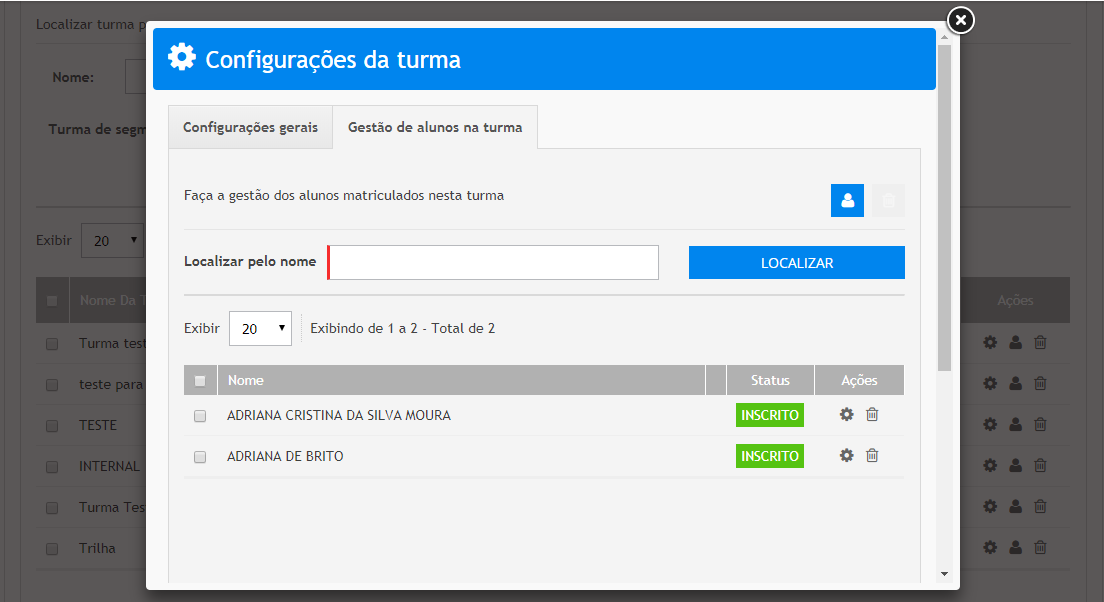Image resolution: width=1104 pixels, height=602 pixels.
Task: Open the background page Exibir dropdown
Action: (x=112, y=241)
